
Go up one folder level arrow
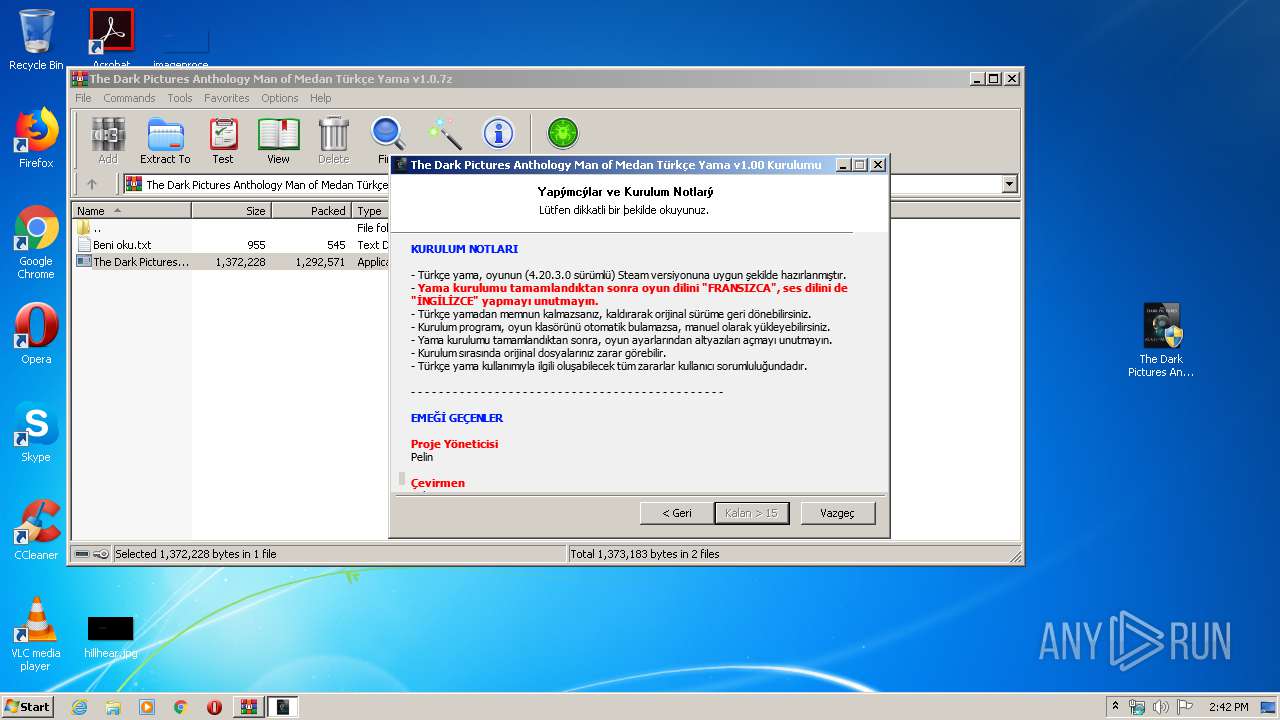tap(92, 184)
